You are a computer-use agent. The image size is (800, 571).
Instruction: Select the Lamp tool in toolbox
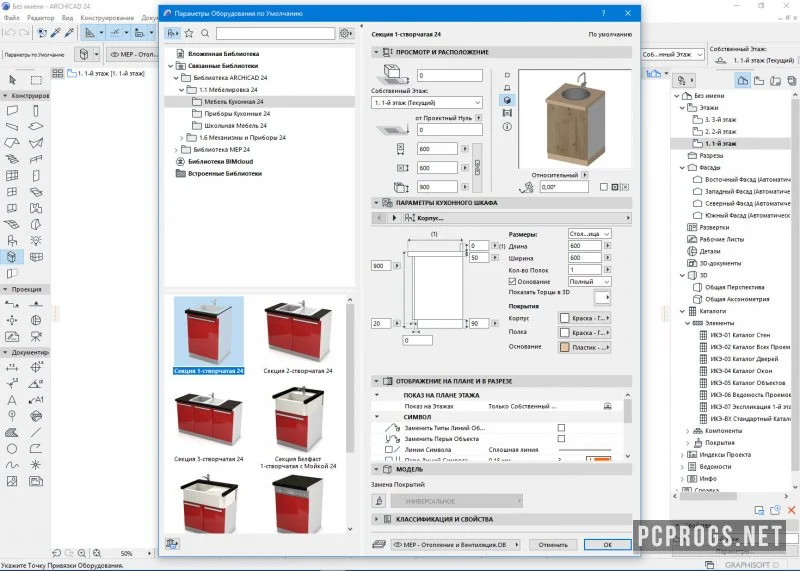(x=36, y=240)
